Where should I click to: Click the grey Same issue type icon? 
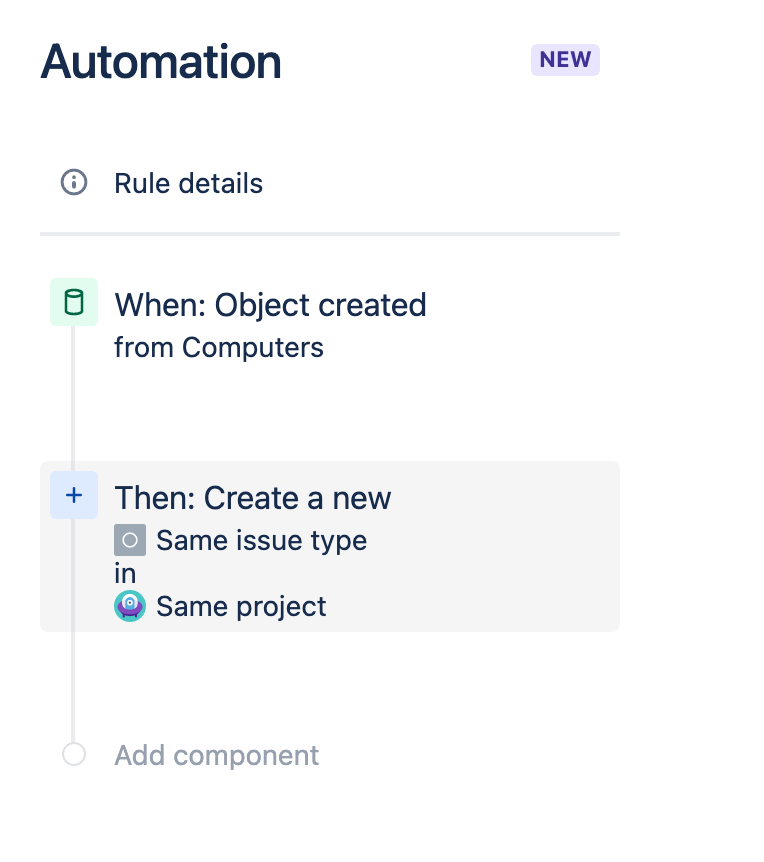coord(130,540)
